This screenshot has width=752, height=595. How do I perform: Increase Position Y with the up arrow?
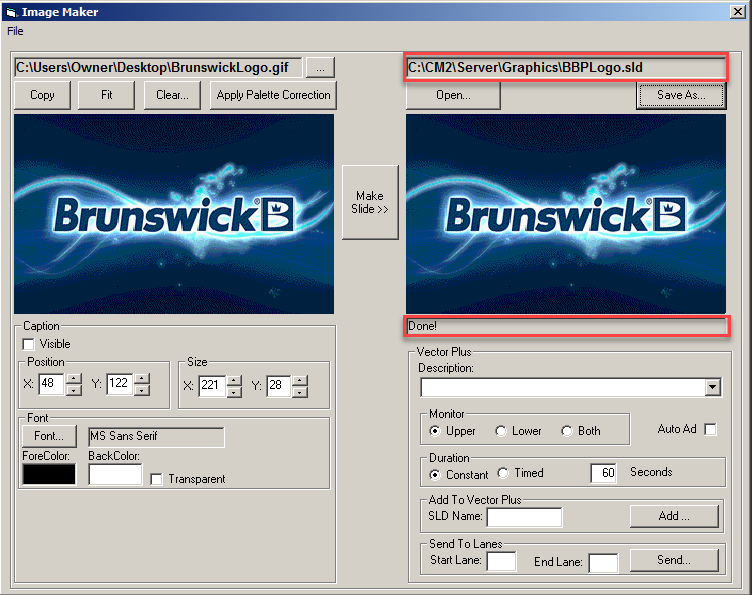click(141, 379)
